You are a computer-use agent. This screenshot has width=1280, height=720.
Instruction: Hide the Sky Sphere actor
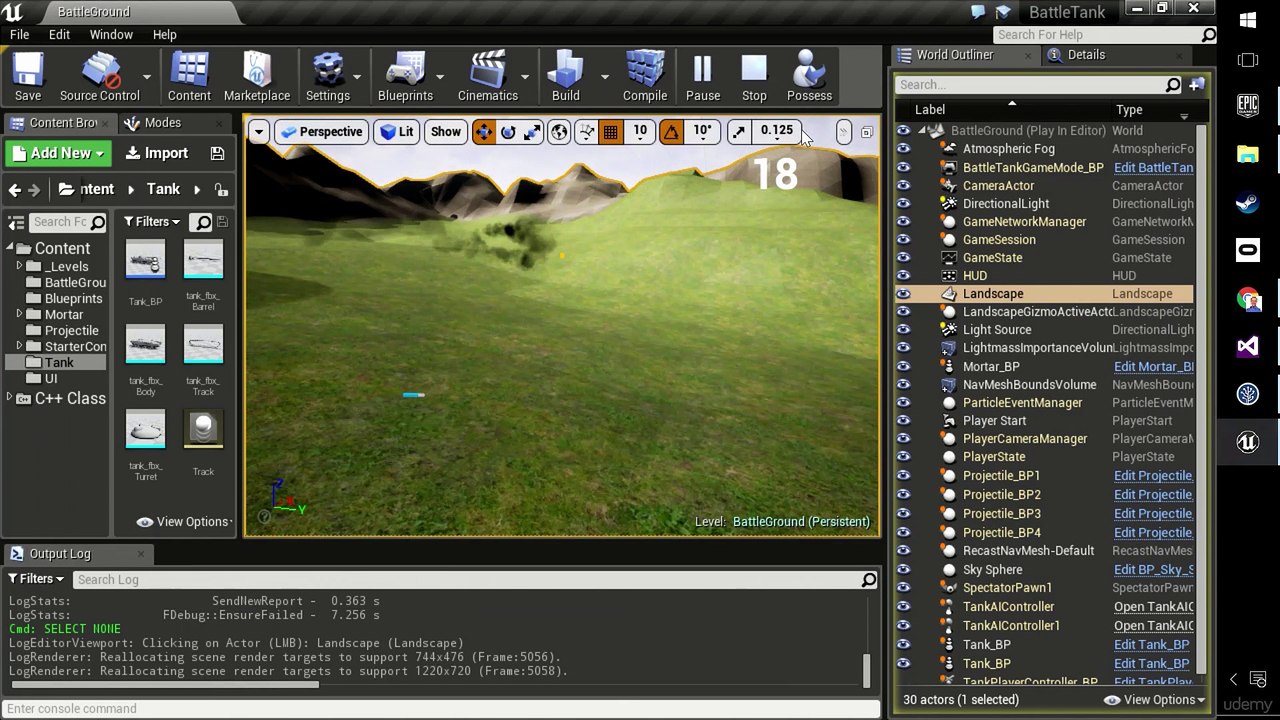point(904,570)
